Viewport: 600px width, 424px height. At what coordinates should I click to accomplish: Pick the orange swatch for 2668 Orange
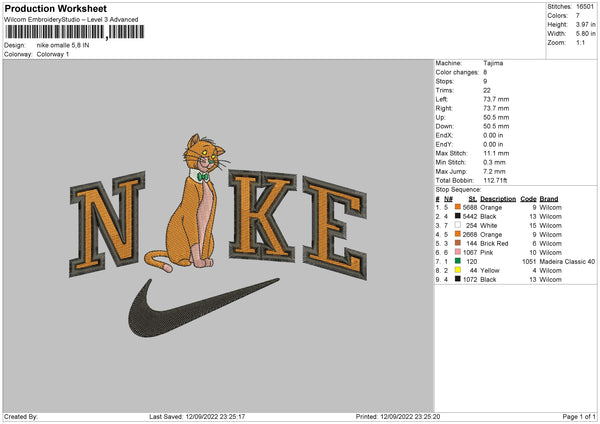point(458,234)
